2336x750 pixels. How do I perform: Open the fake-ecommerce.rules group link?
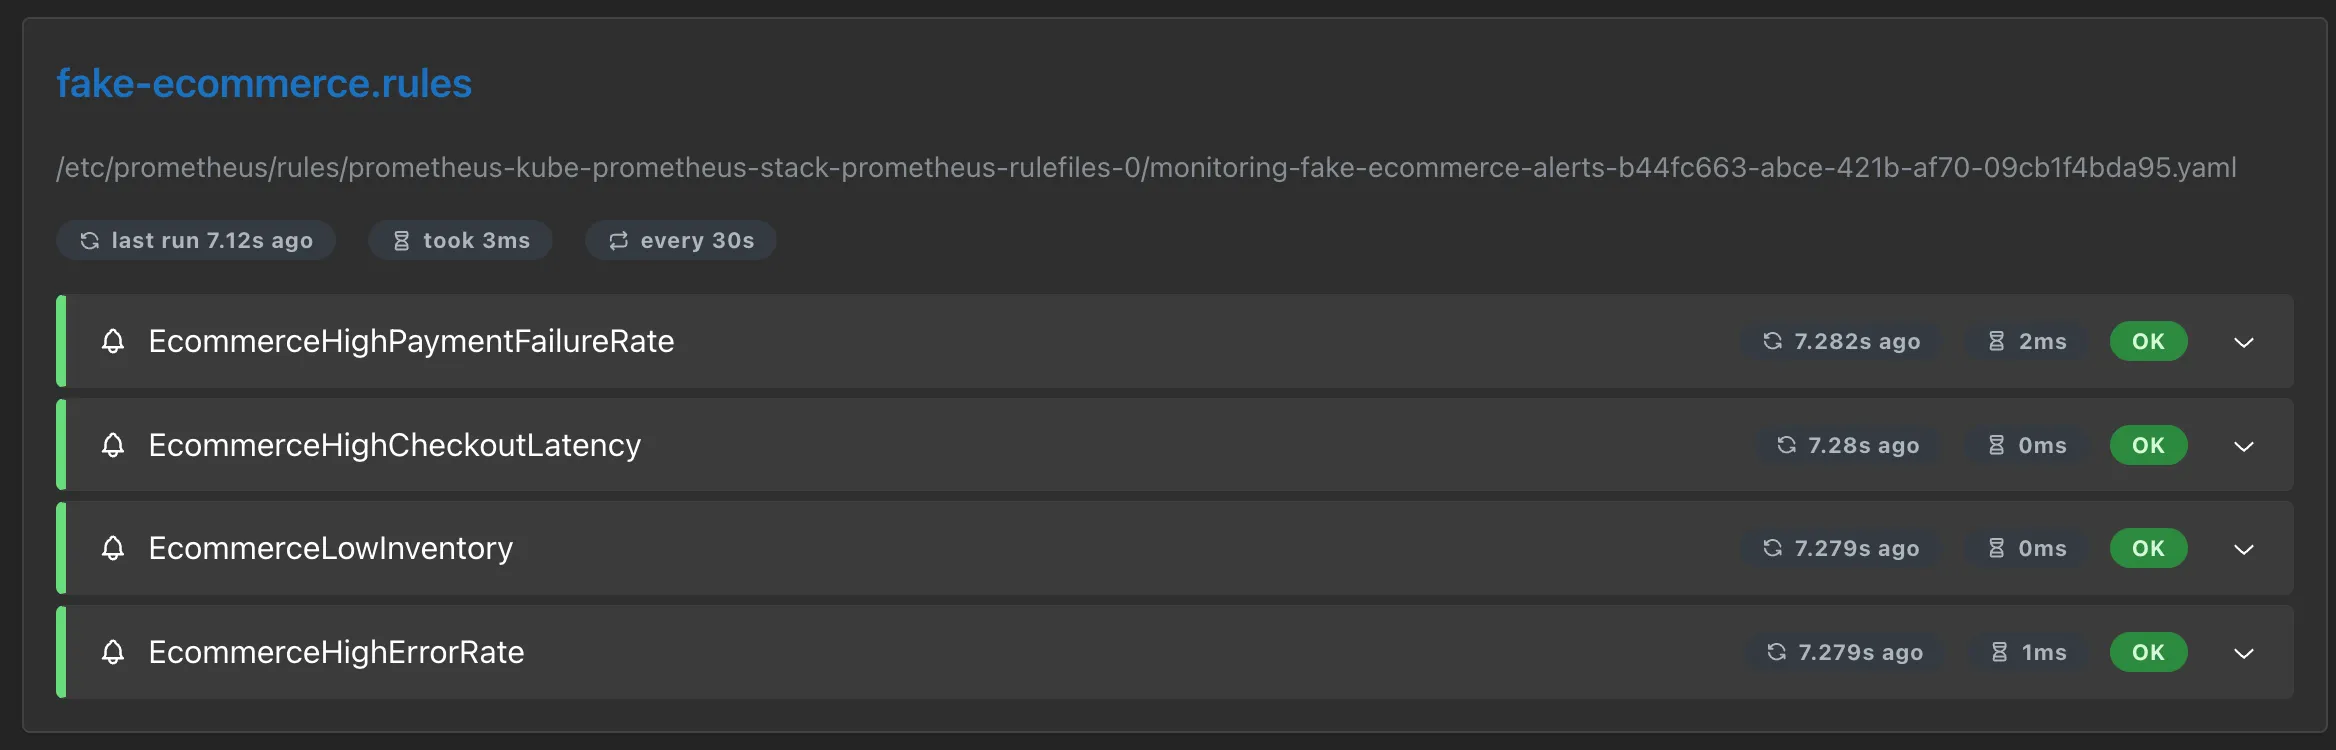pyautogui.click(x=263, y=83)
